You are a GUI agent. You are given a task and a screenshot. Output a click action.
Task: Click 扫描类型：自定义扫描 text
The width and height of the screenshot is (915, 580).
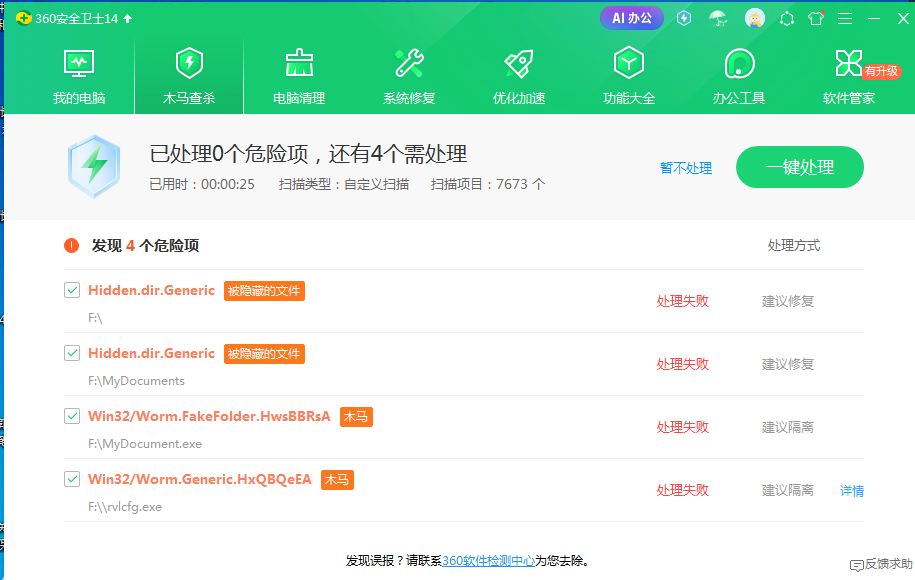point(344,184)
